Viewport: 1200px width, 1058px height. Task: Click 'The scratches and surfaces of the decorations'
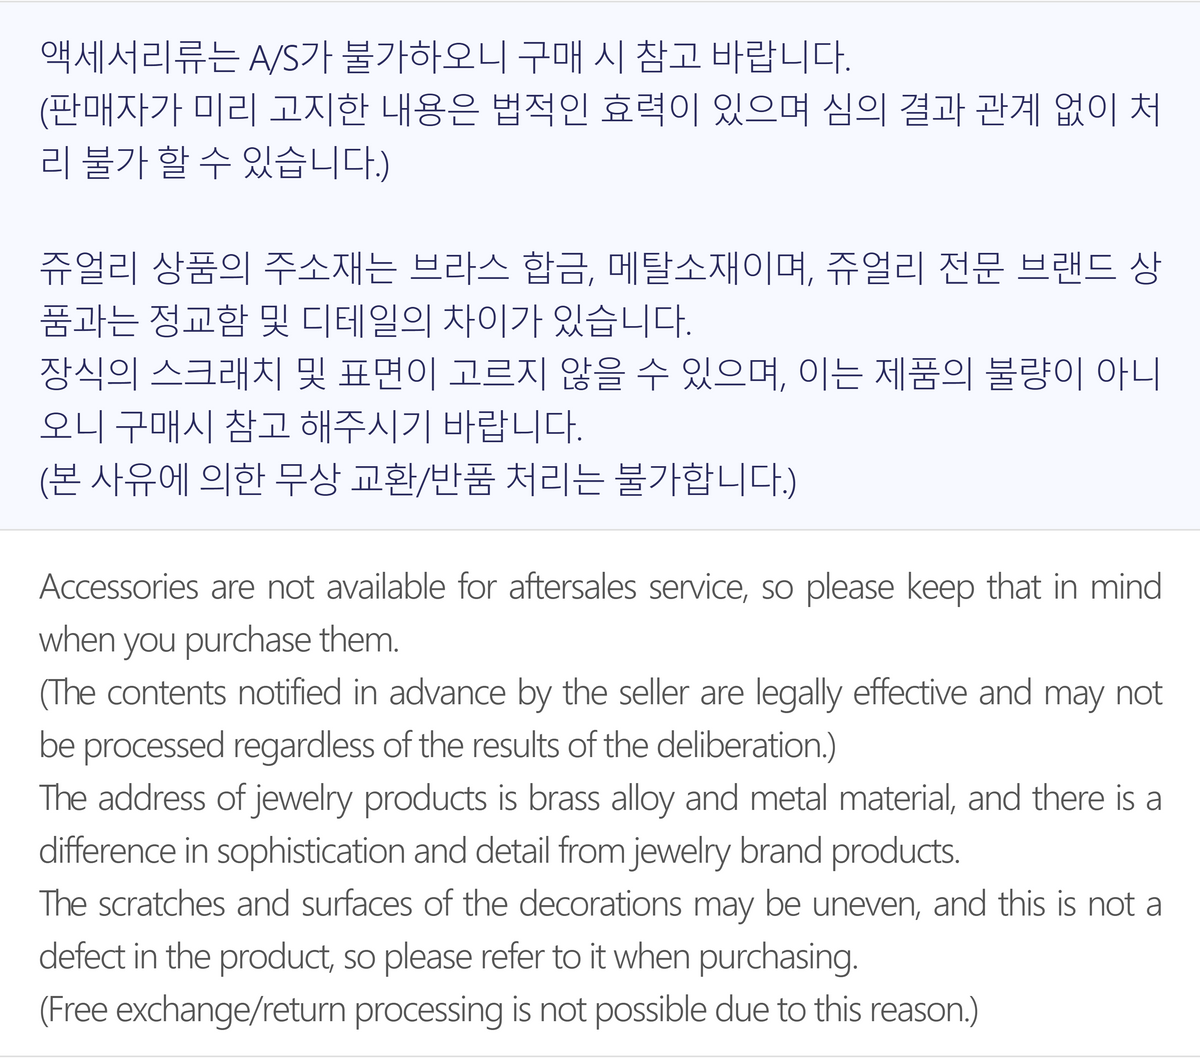tap(361, 904)
